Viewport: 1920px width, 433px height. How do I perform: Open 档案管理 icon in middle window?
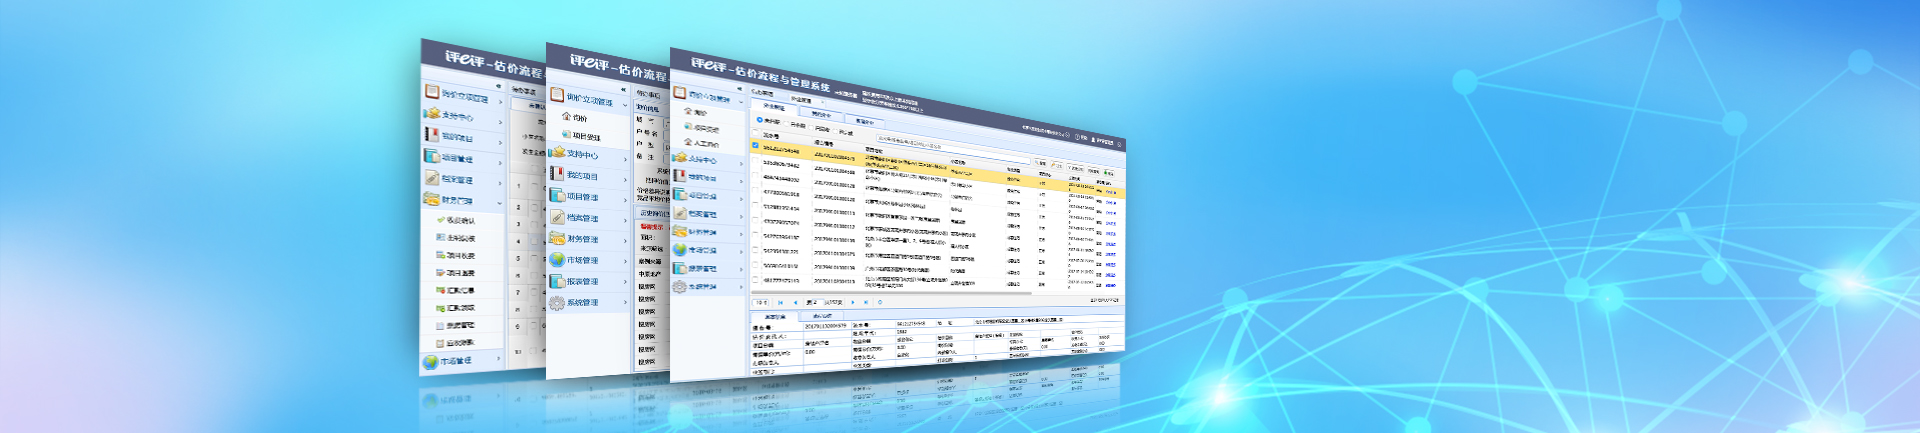coord(557,216)
